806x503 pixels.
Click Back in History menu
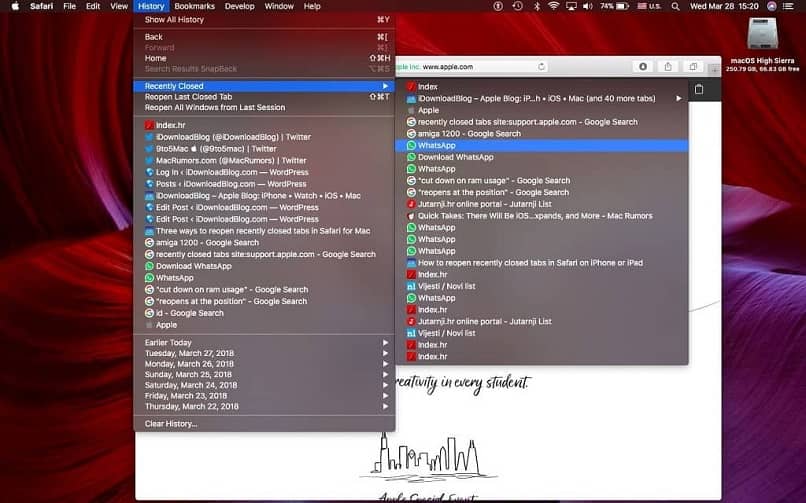click(x=264, y=37)
